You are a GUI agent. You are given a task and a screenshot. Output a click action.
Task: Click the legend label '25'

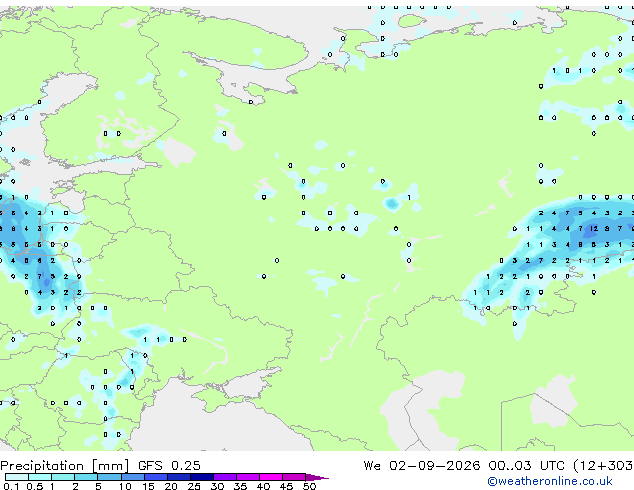pyautogui.click(x=194, y=486)
